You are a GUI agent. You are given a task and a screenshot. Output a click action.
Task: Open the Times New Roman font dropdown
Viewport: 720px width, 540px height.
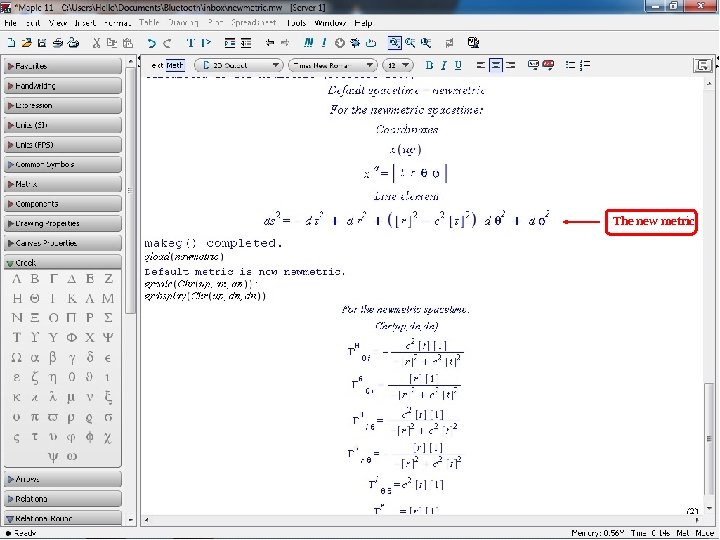tap(332, 65)
